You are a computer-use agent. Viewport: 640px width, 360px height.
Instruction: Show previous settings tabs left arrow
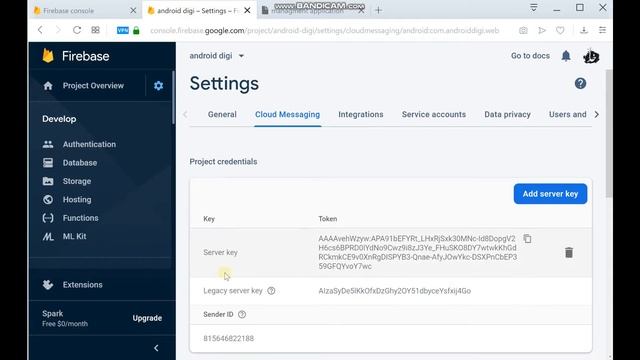pos(186,114)
